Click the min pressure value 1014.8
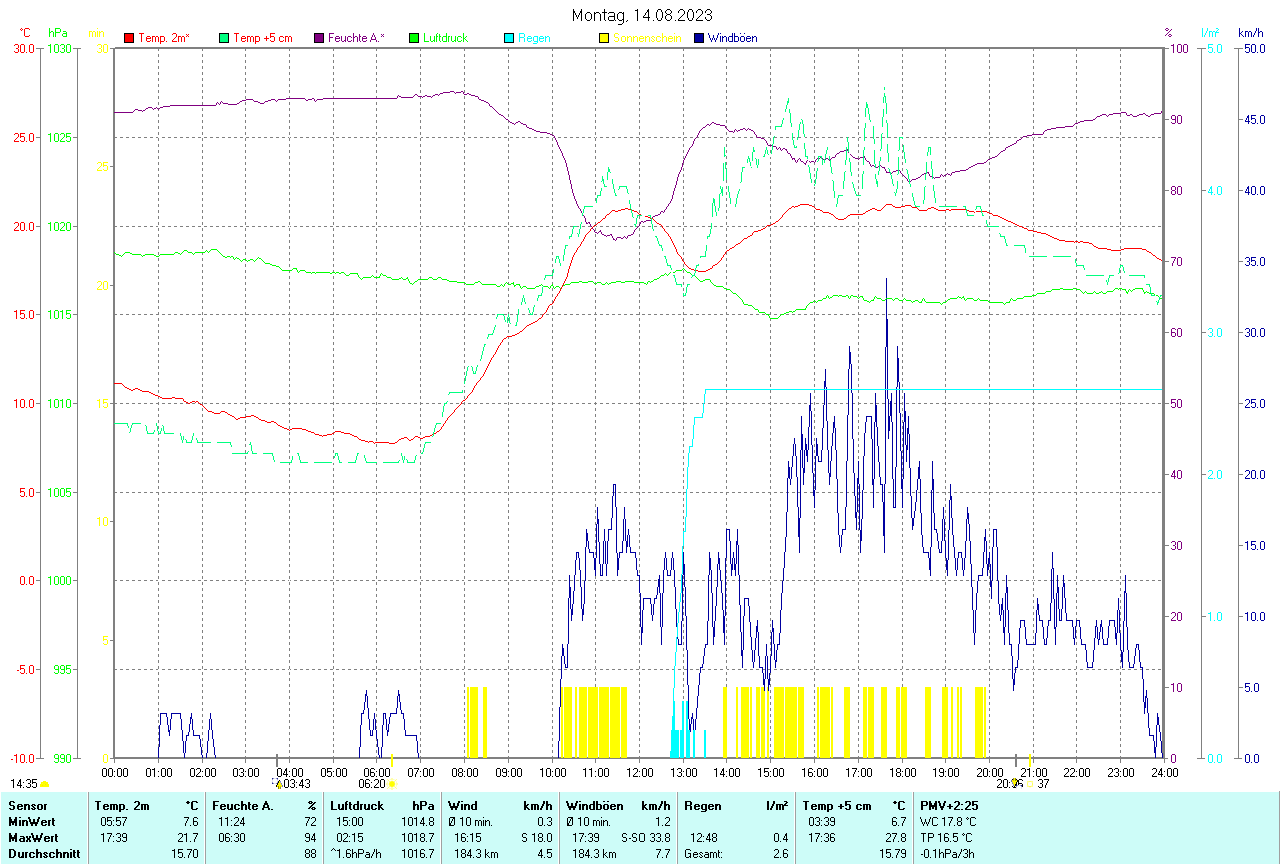Image resolution: width=1280 pixels, height=864 pixels. 418,821
